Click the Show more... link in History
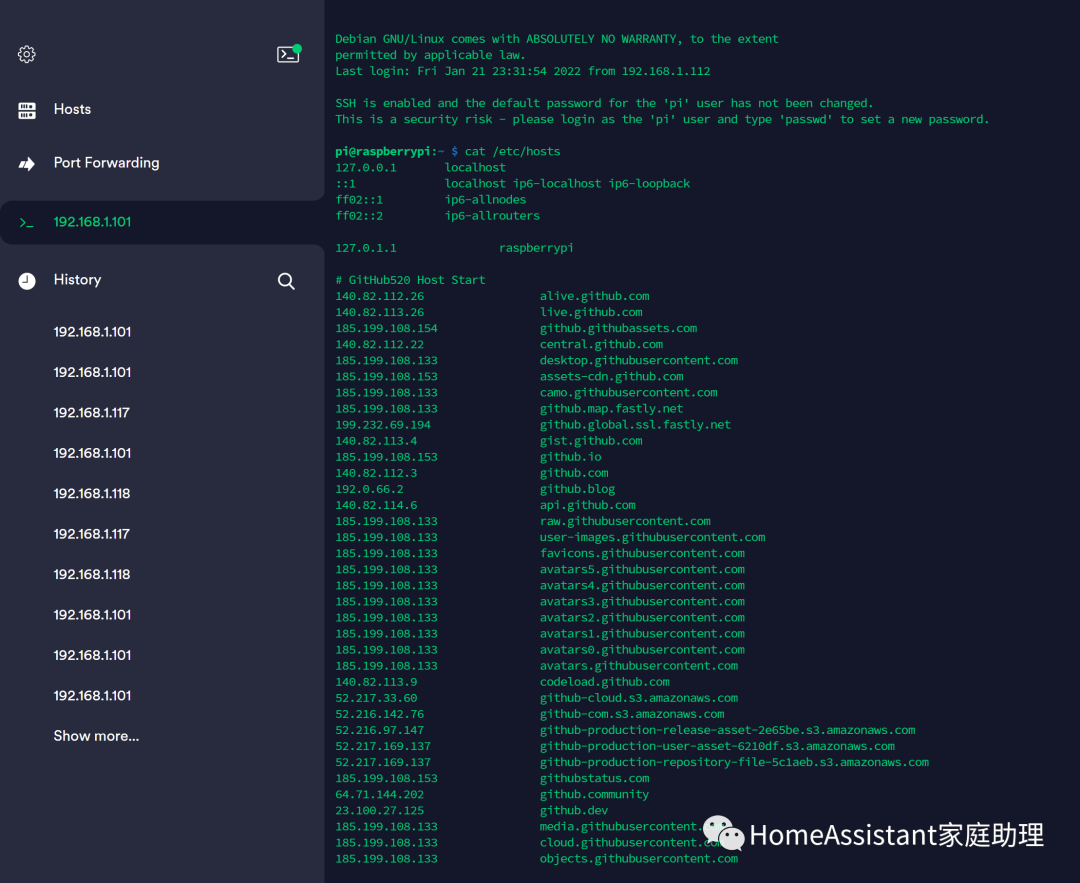The height and width of the screenshot is (883, 1080). [x=96, y=736]
